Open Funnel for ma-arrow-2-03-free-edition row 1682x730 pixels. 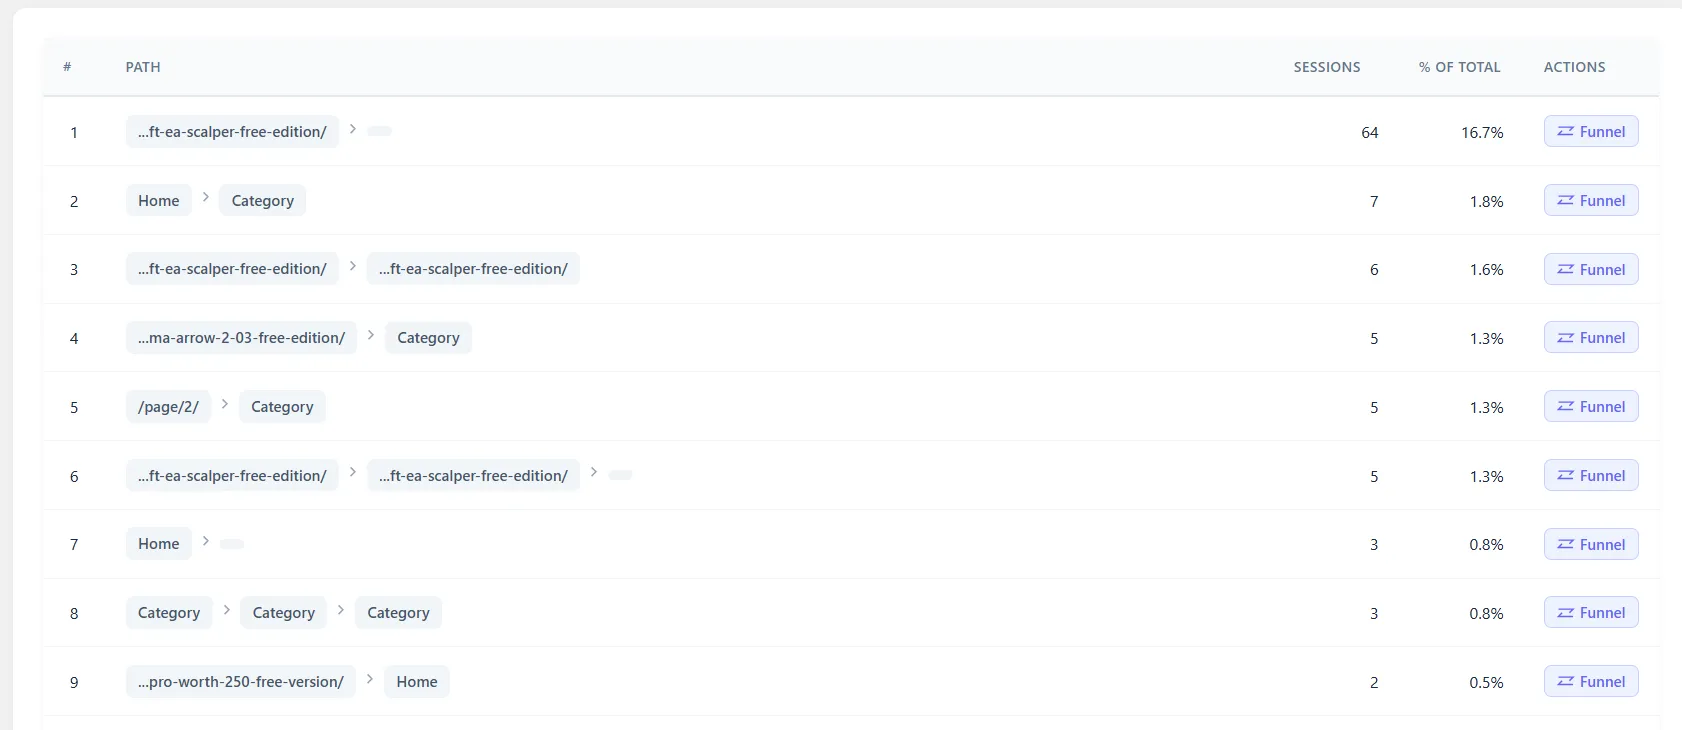[x=1591, y=338]
